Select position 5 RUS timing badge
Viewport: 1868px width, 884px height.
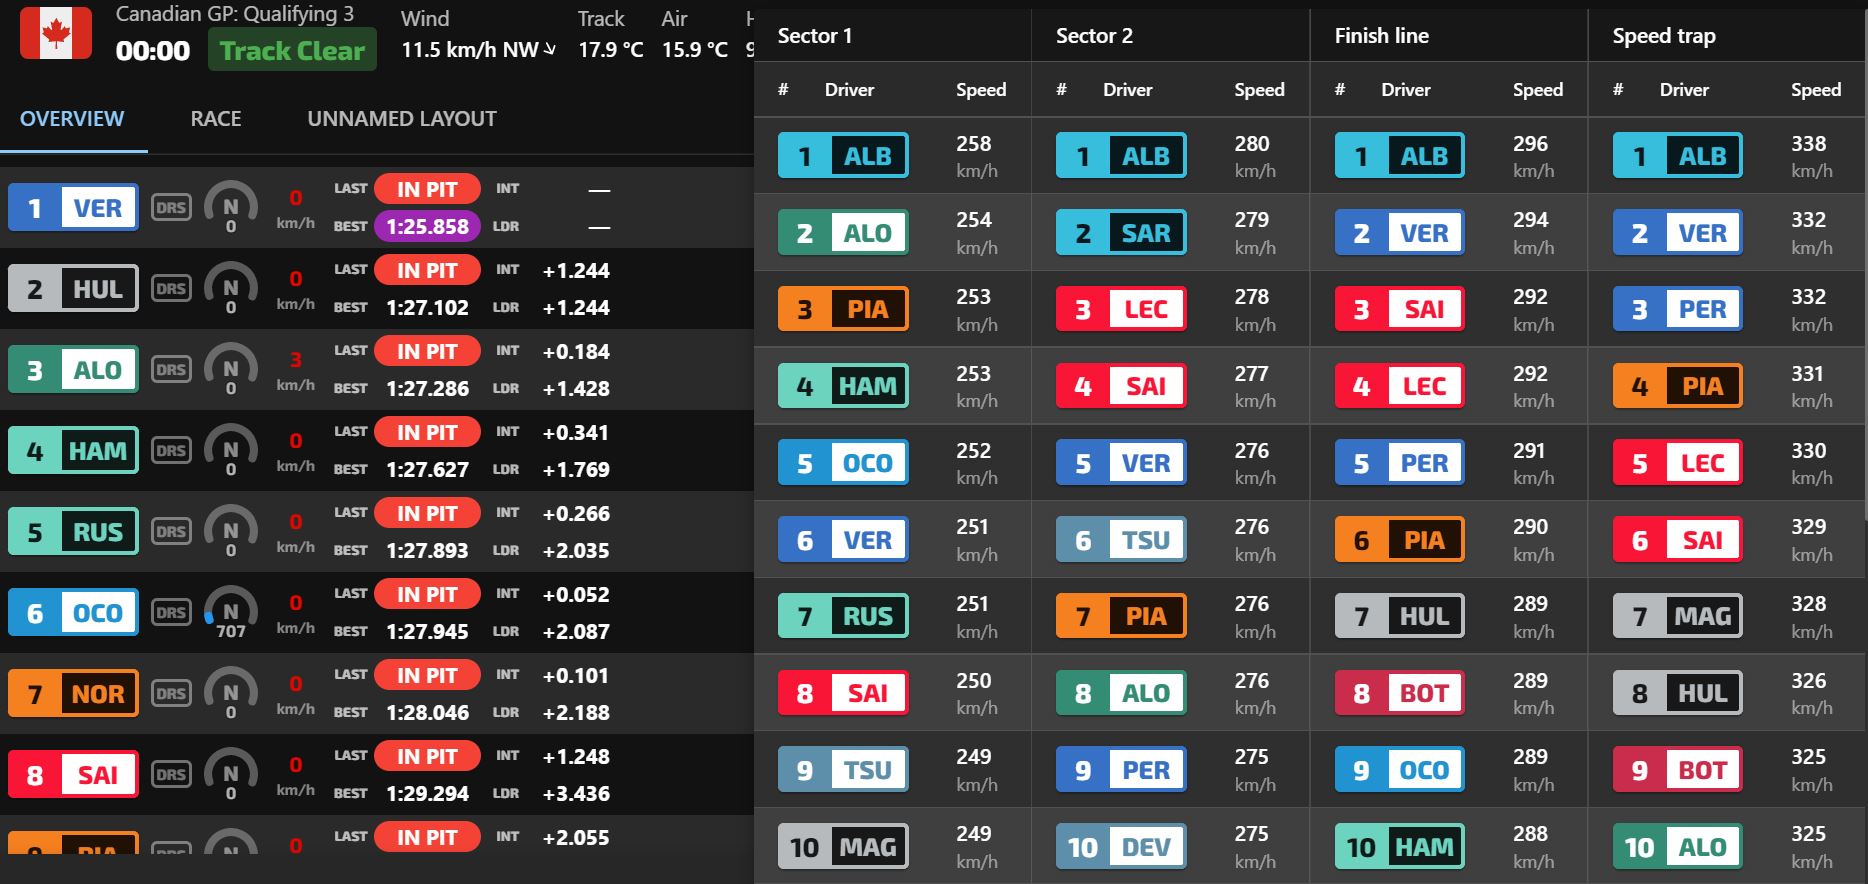[x=73, y=532]
